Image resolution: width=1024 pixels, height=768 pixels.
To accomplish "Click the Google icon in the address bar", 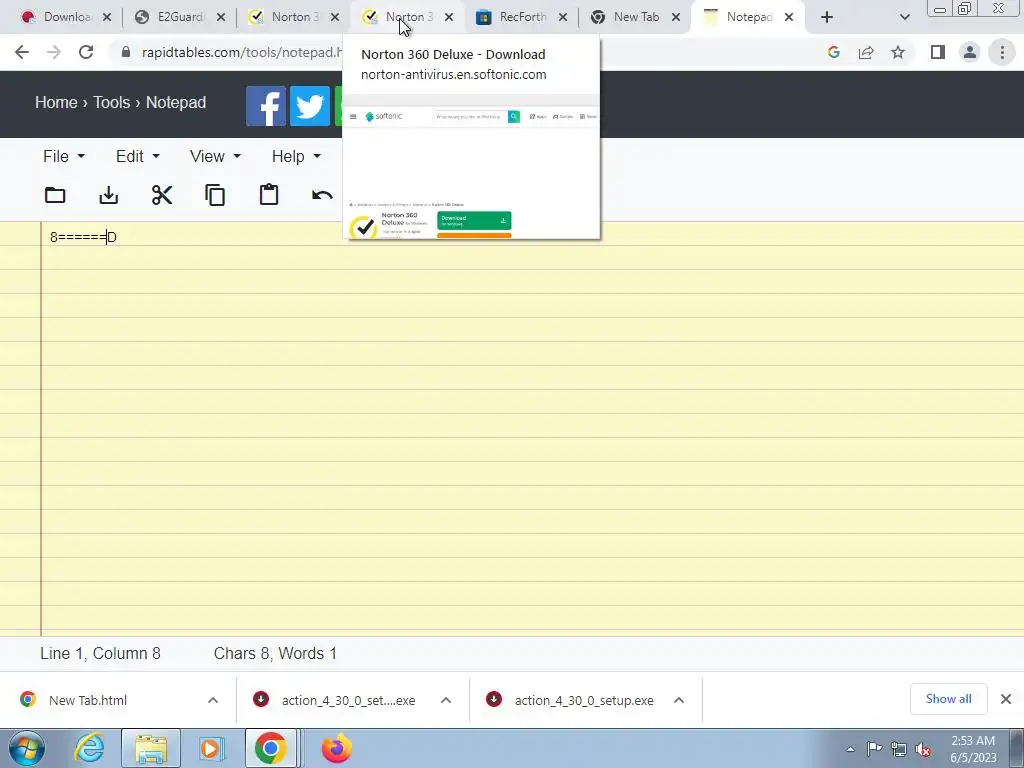I will (x=833, y=52).
